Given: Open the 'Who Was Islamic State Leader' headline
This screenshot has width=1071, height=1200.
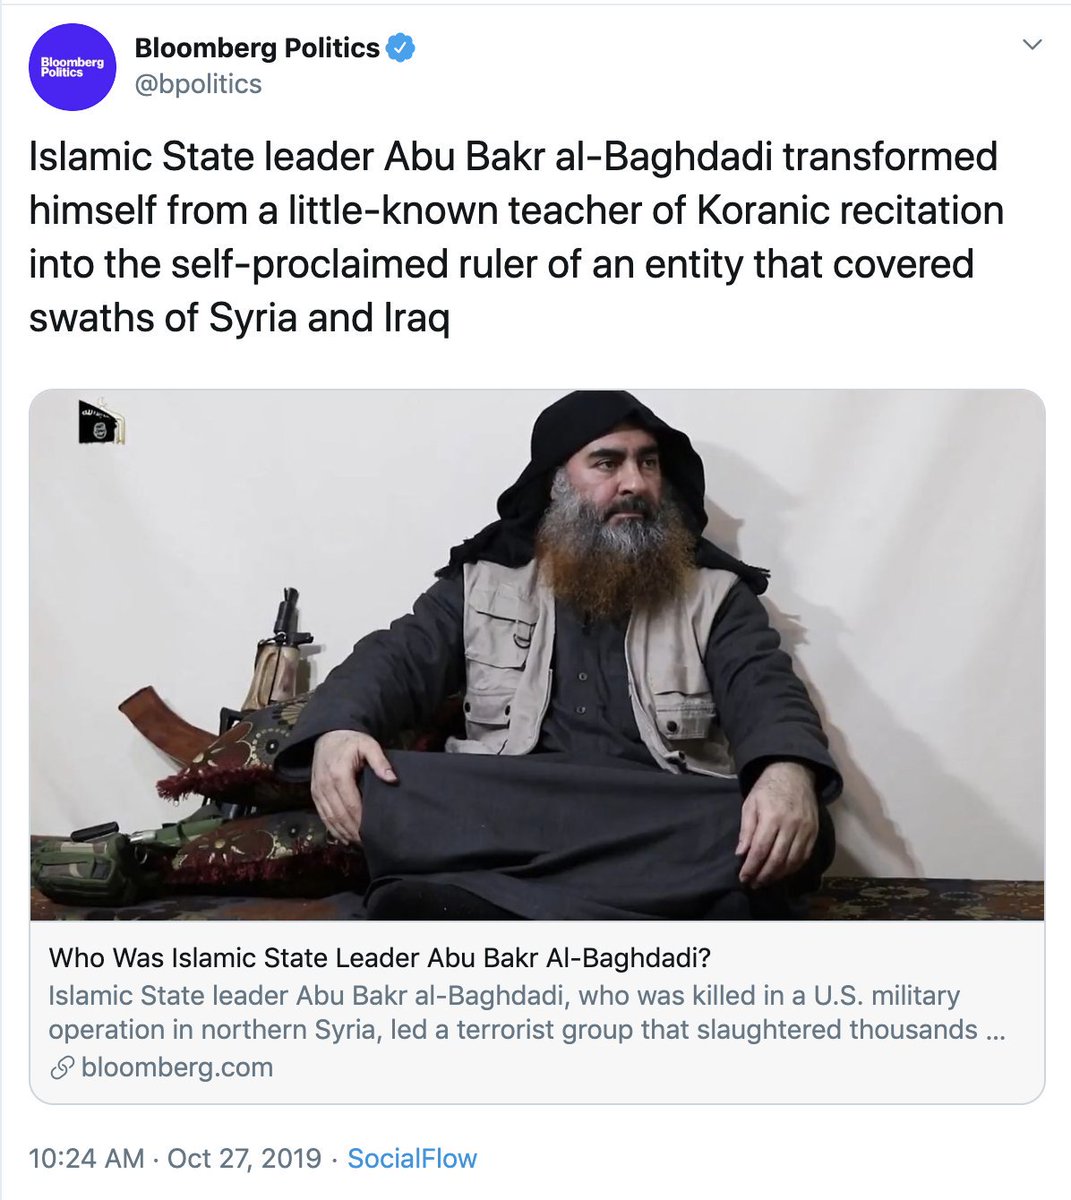Looking at the screenshot, I should click(380, 958).
